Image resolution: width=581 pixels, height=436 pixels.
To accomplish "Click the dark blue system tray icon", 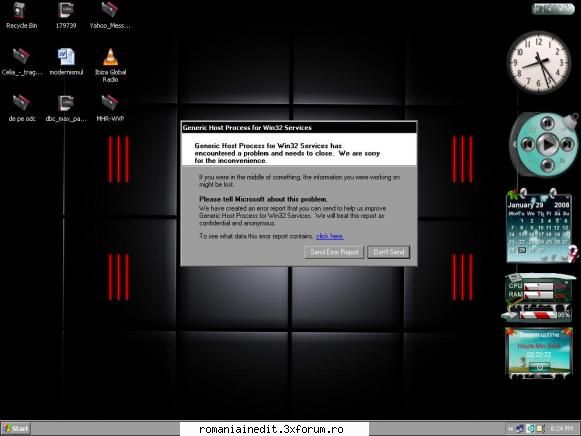I will (x=520, y=429).
